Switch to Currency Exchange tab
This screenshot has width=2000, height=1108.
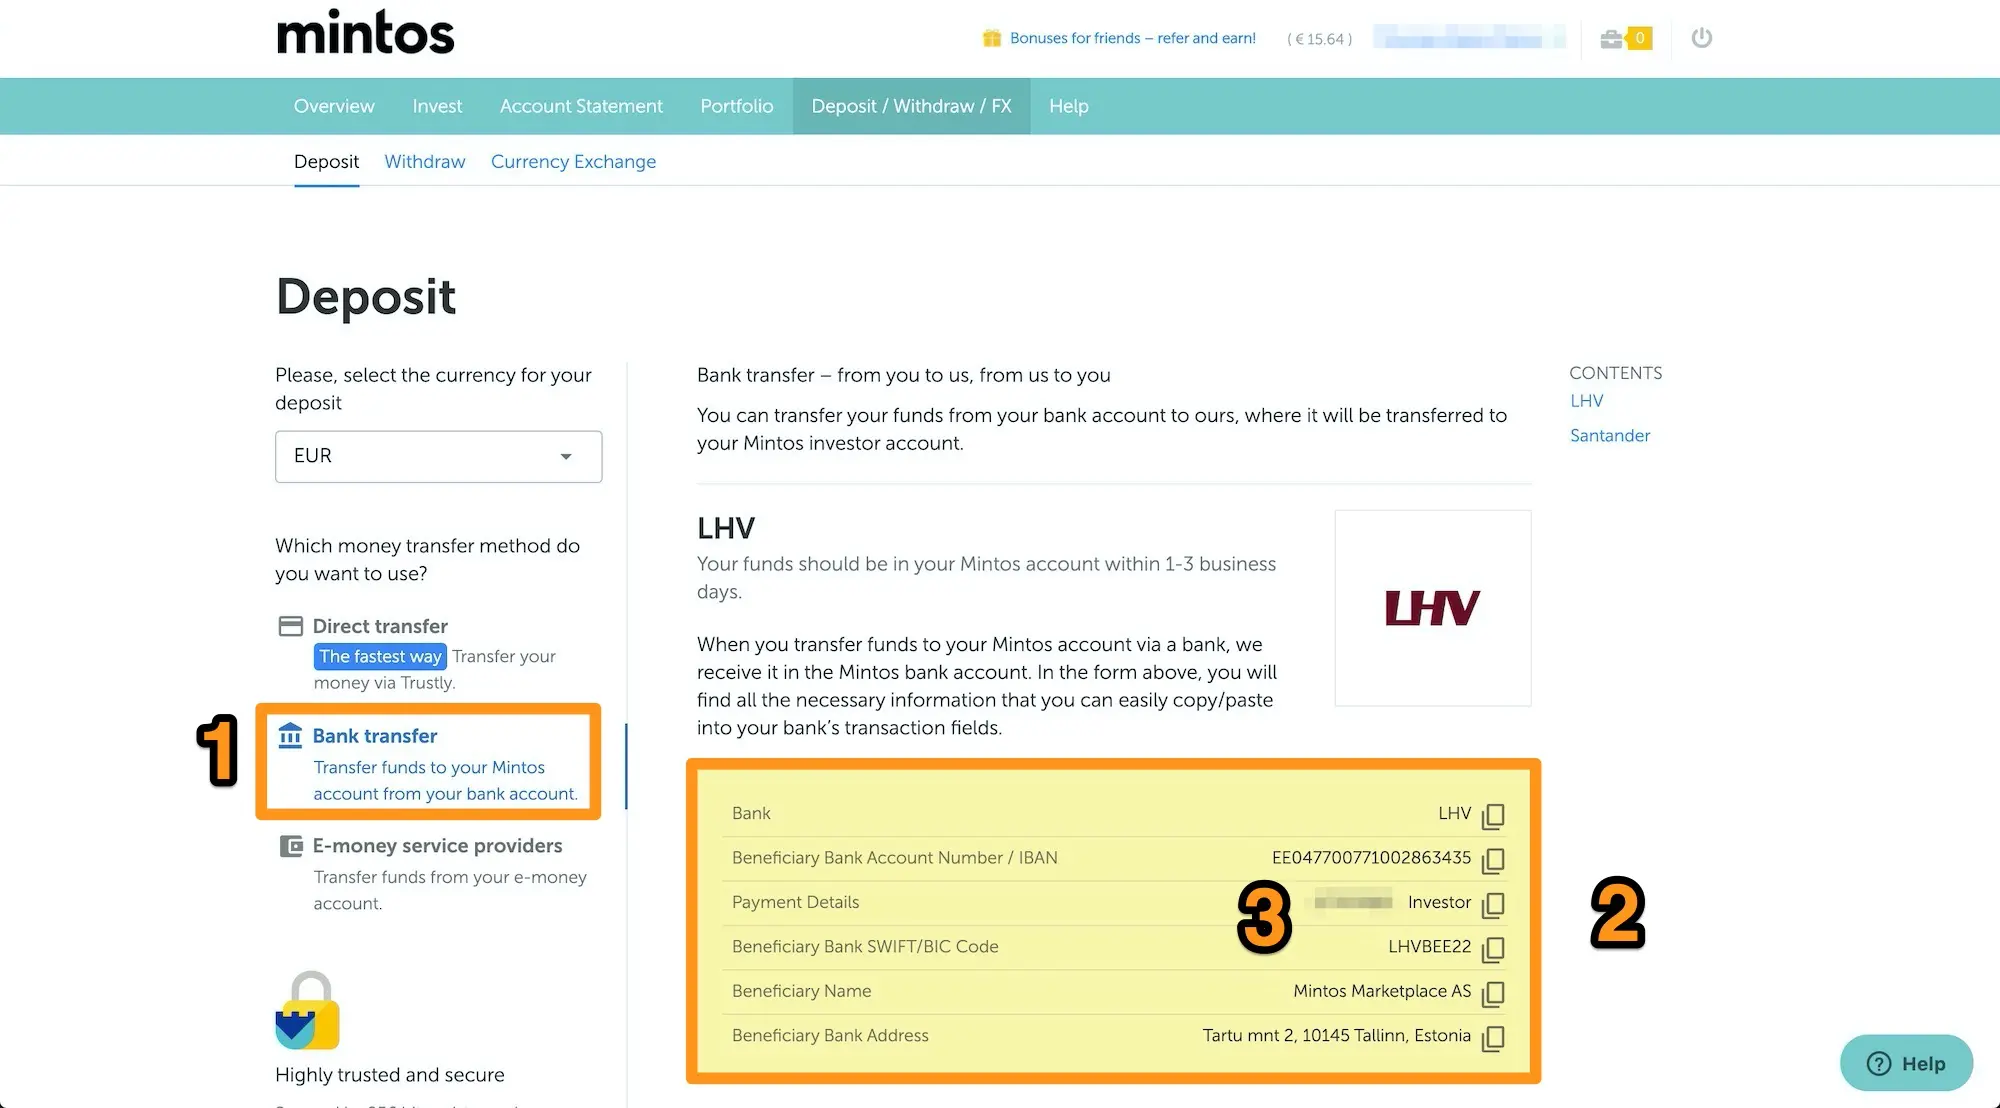pos(573,162)
